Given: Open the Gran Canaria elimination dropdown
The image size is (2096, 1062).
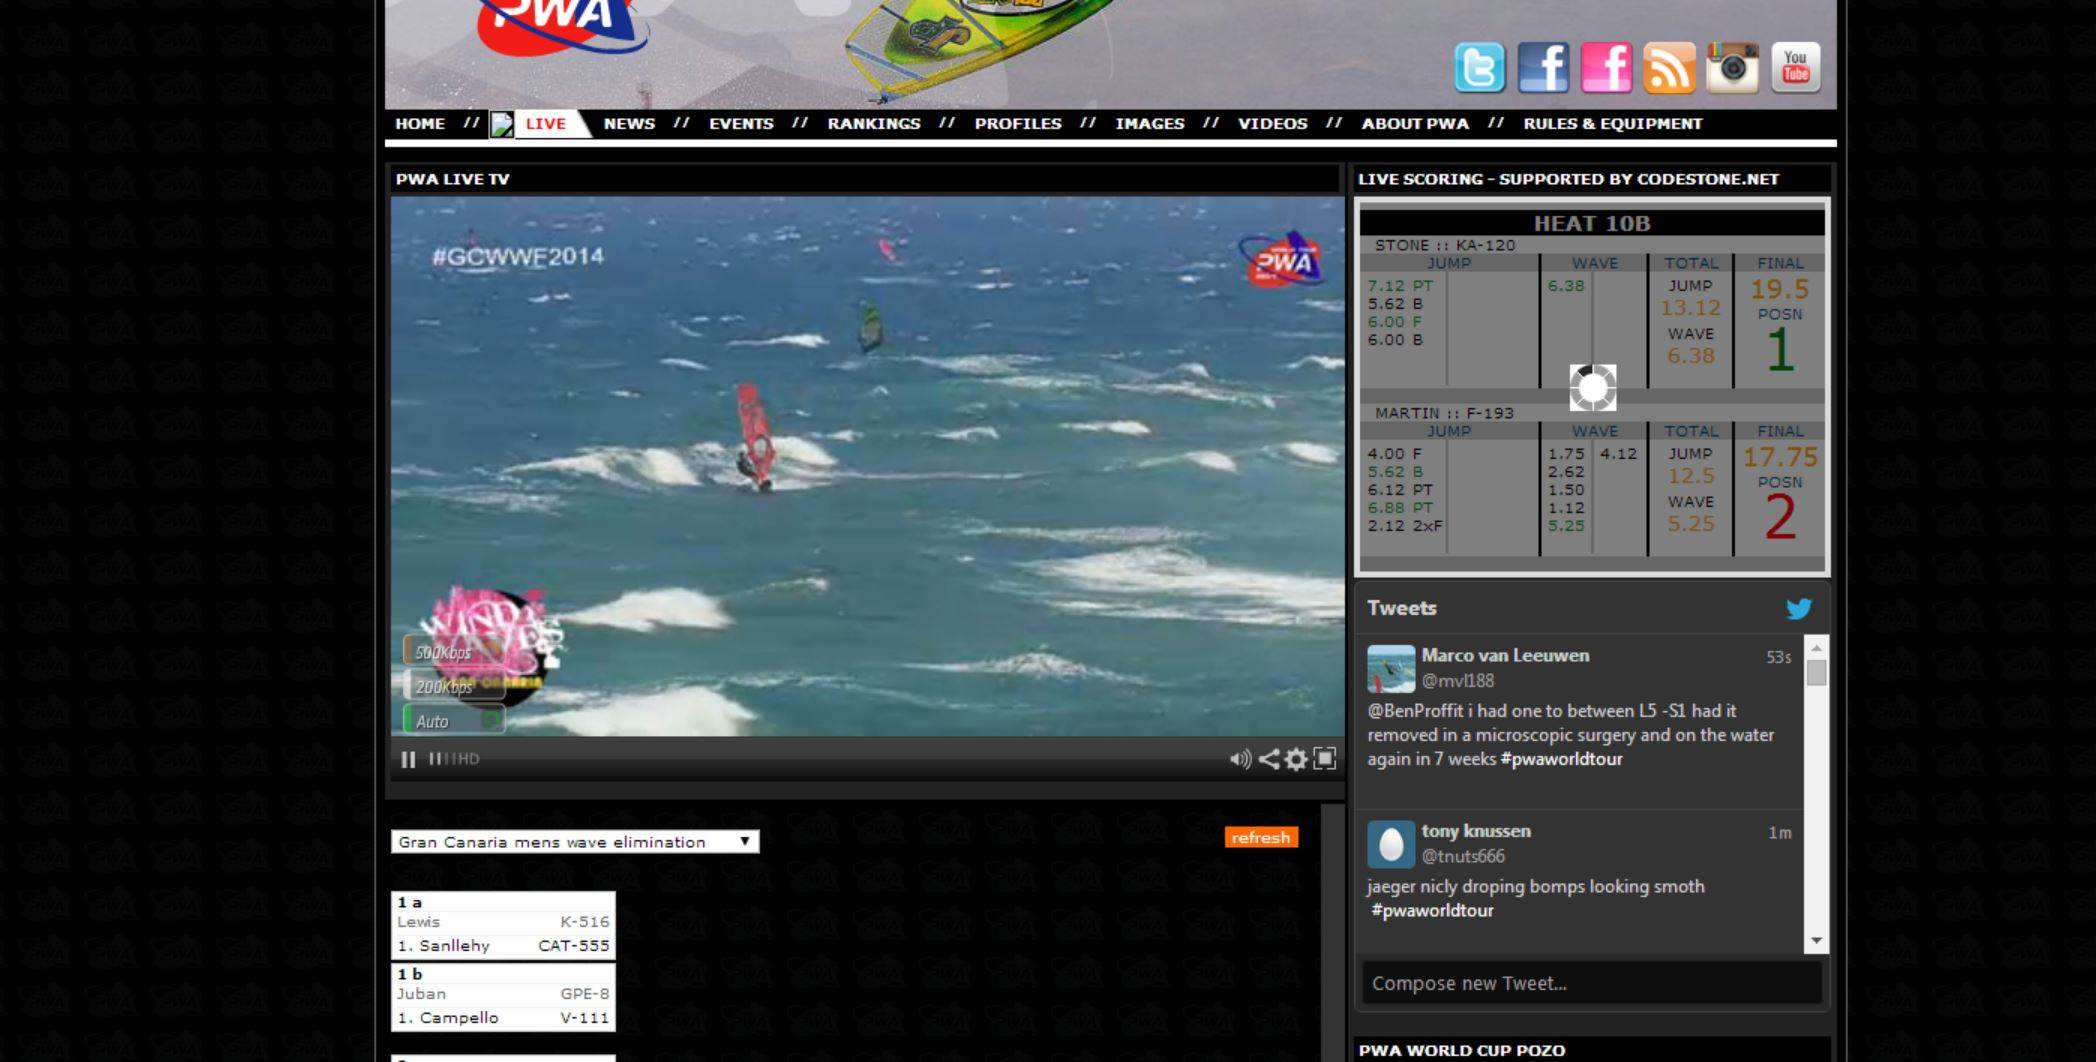Looking at the screenshot, I should click(575, 842).
